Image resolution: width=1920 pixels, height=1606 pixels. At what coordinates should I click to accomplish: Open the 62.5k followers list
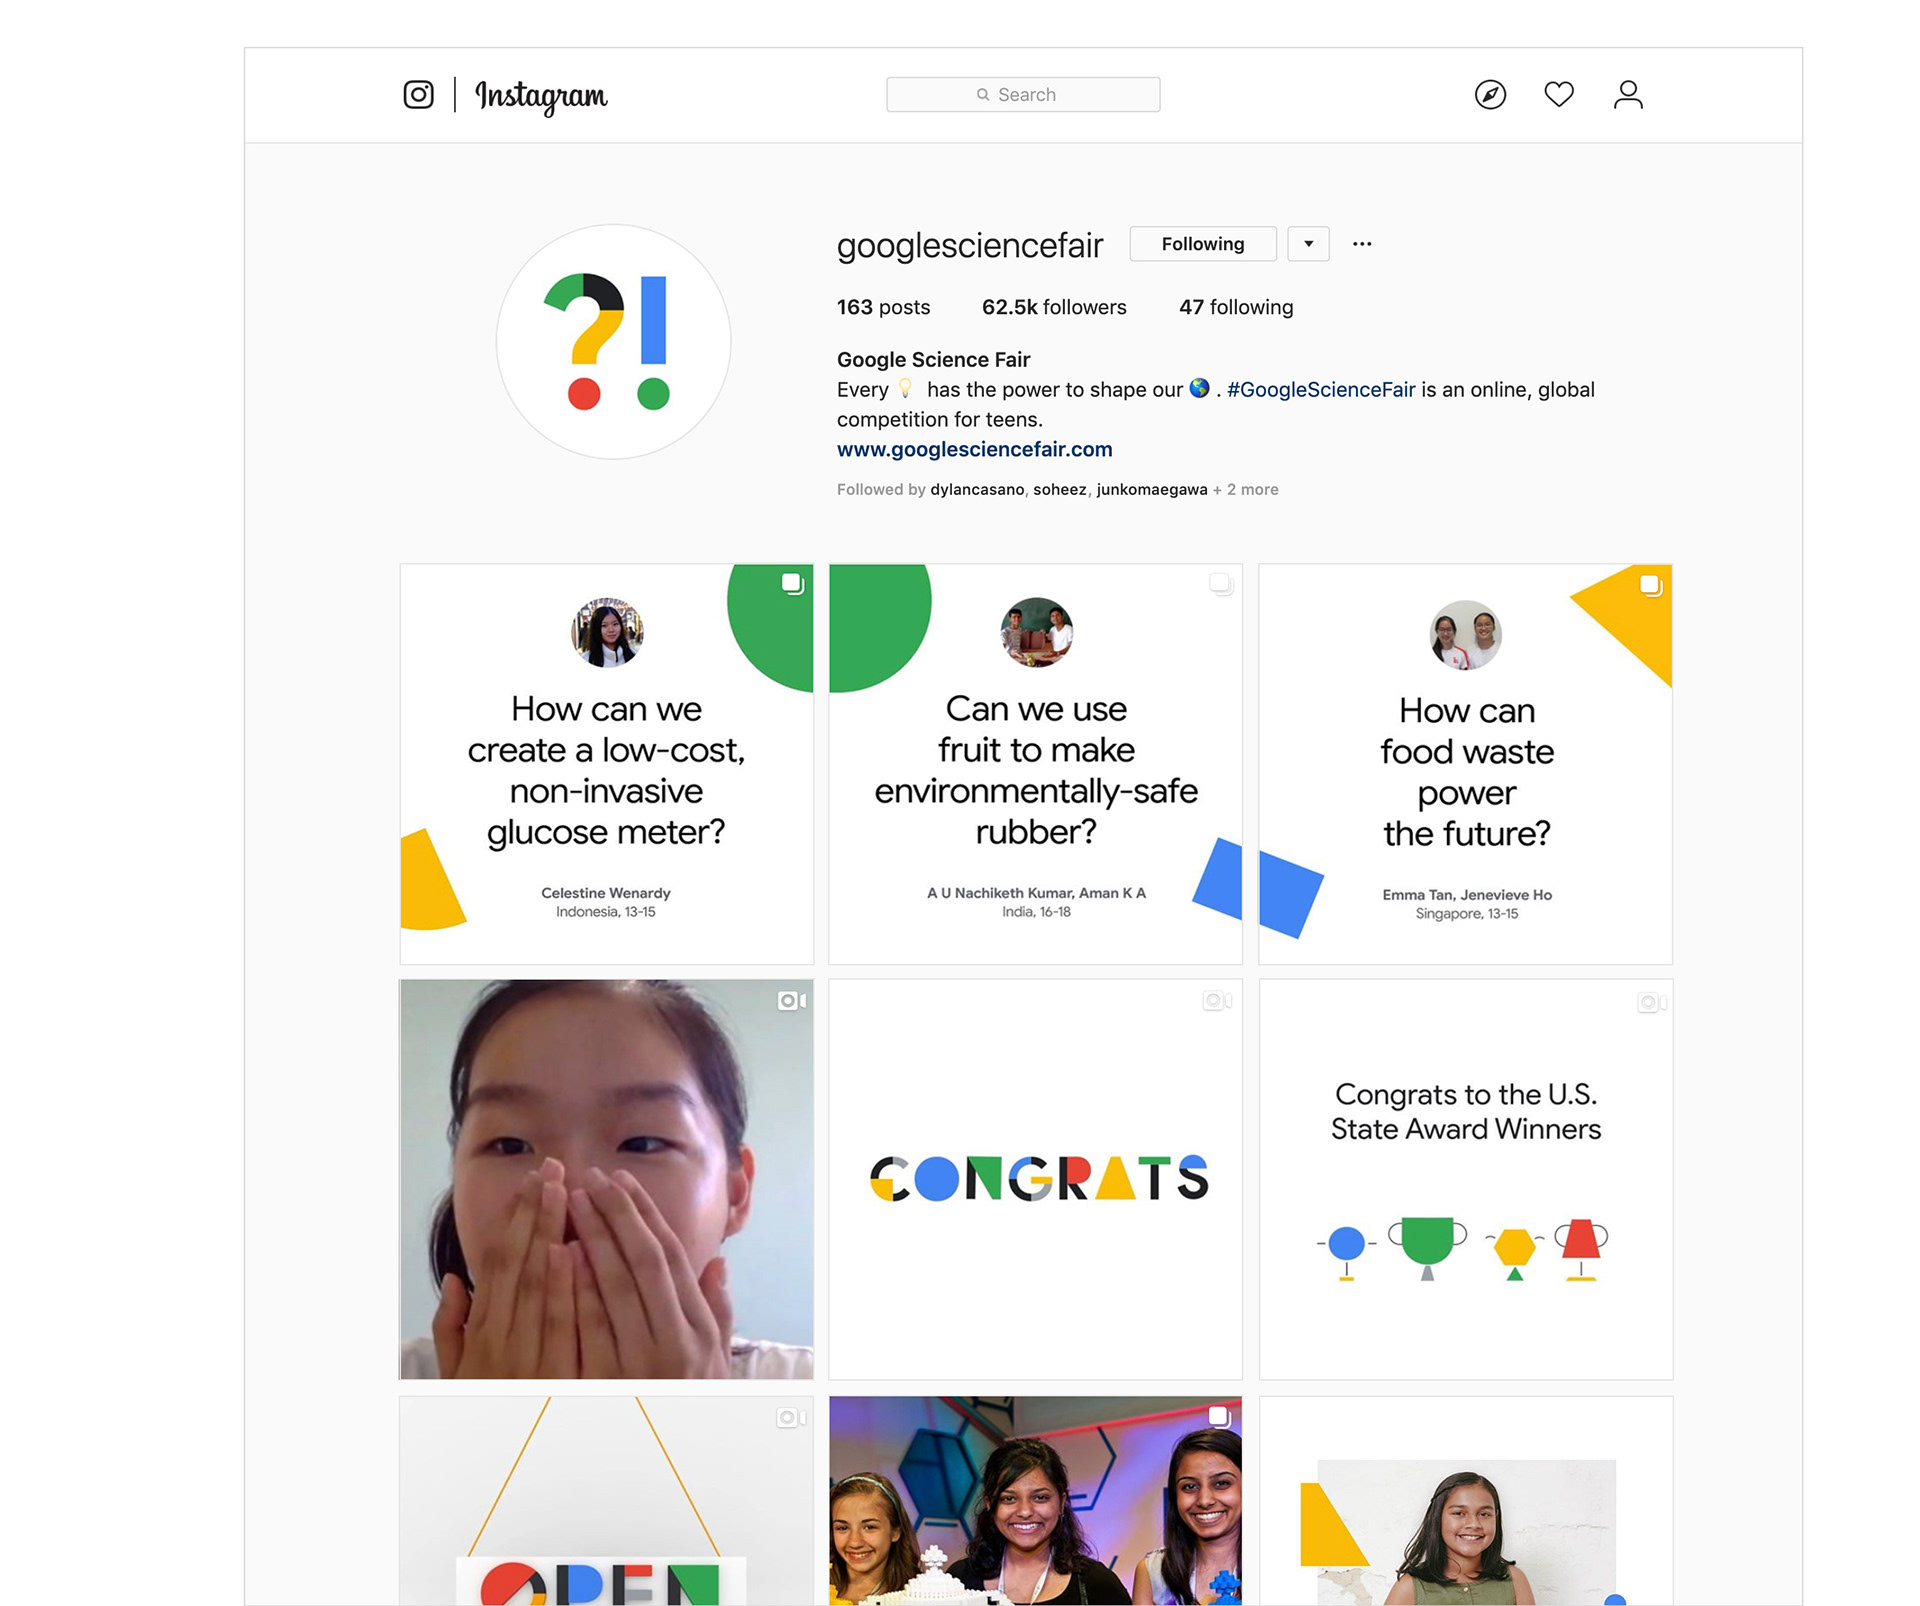[1054, 307]
